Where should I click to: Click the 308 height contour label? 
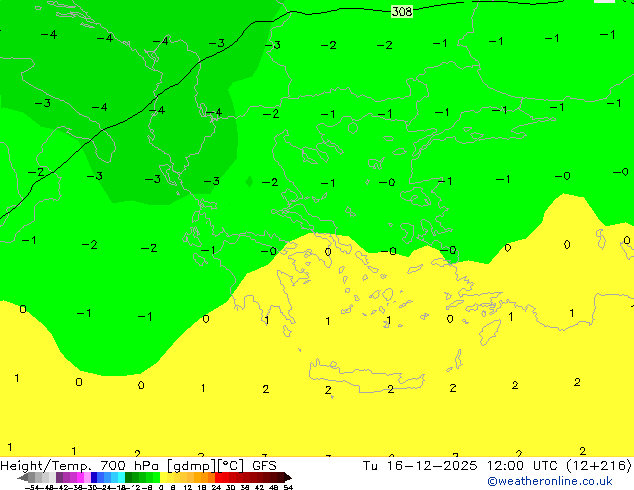pos(402,11)
